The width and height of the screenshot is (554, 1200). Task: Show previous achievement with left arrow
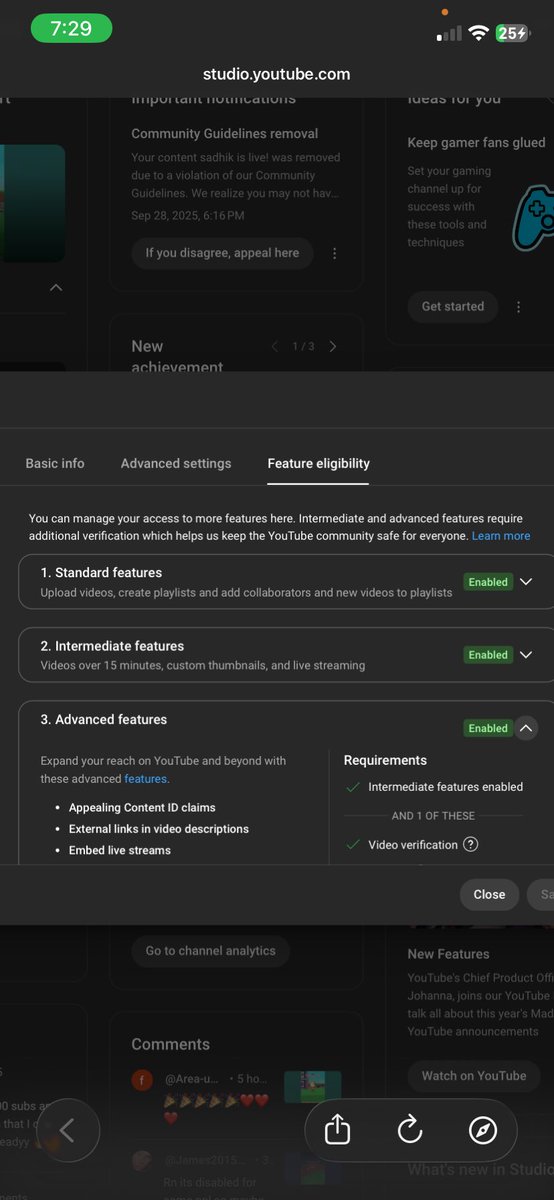[275, 346]
